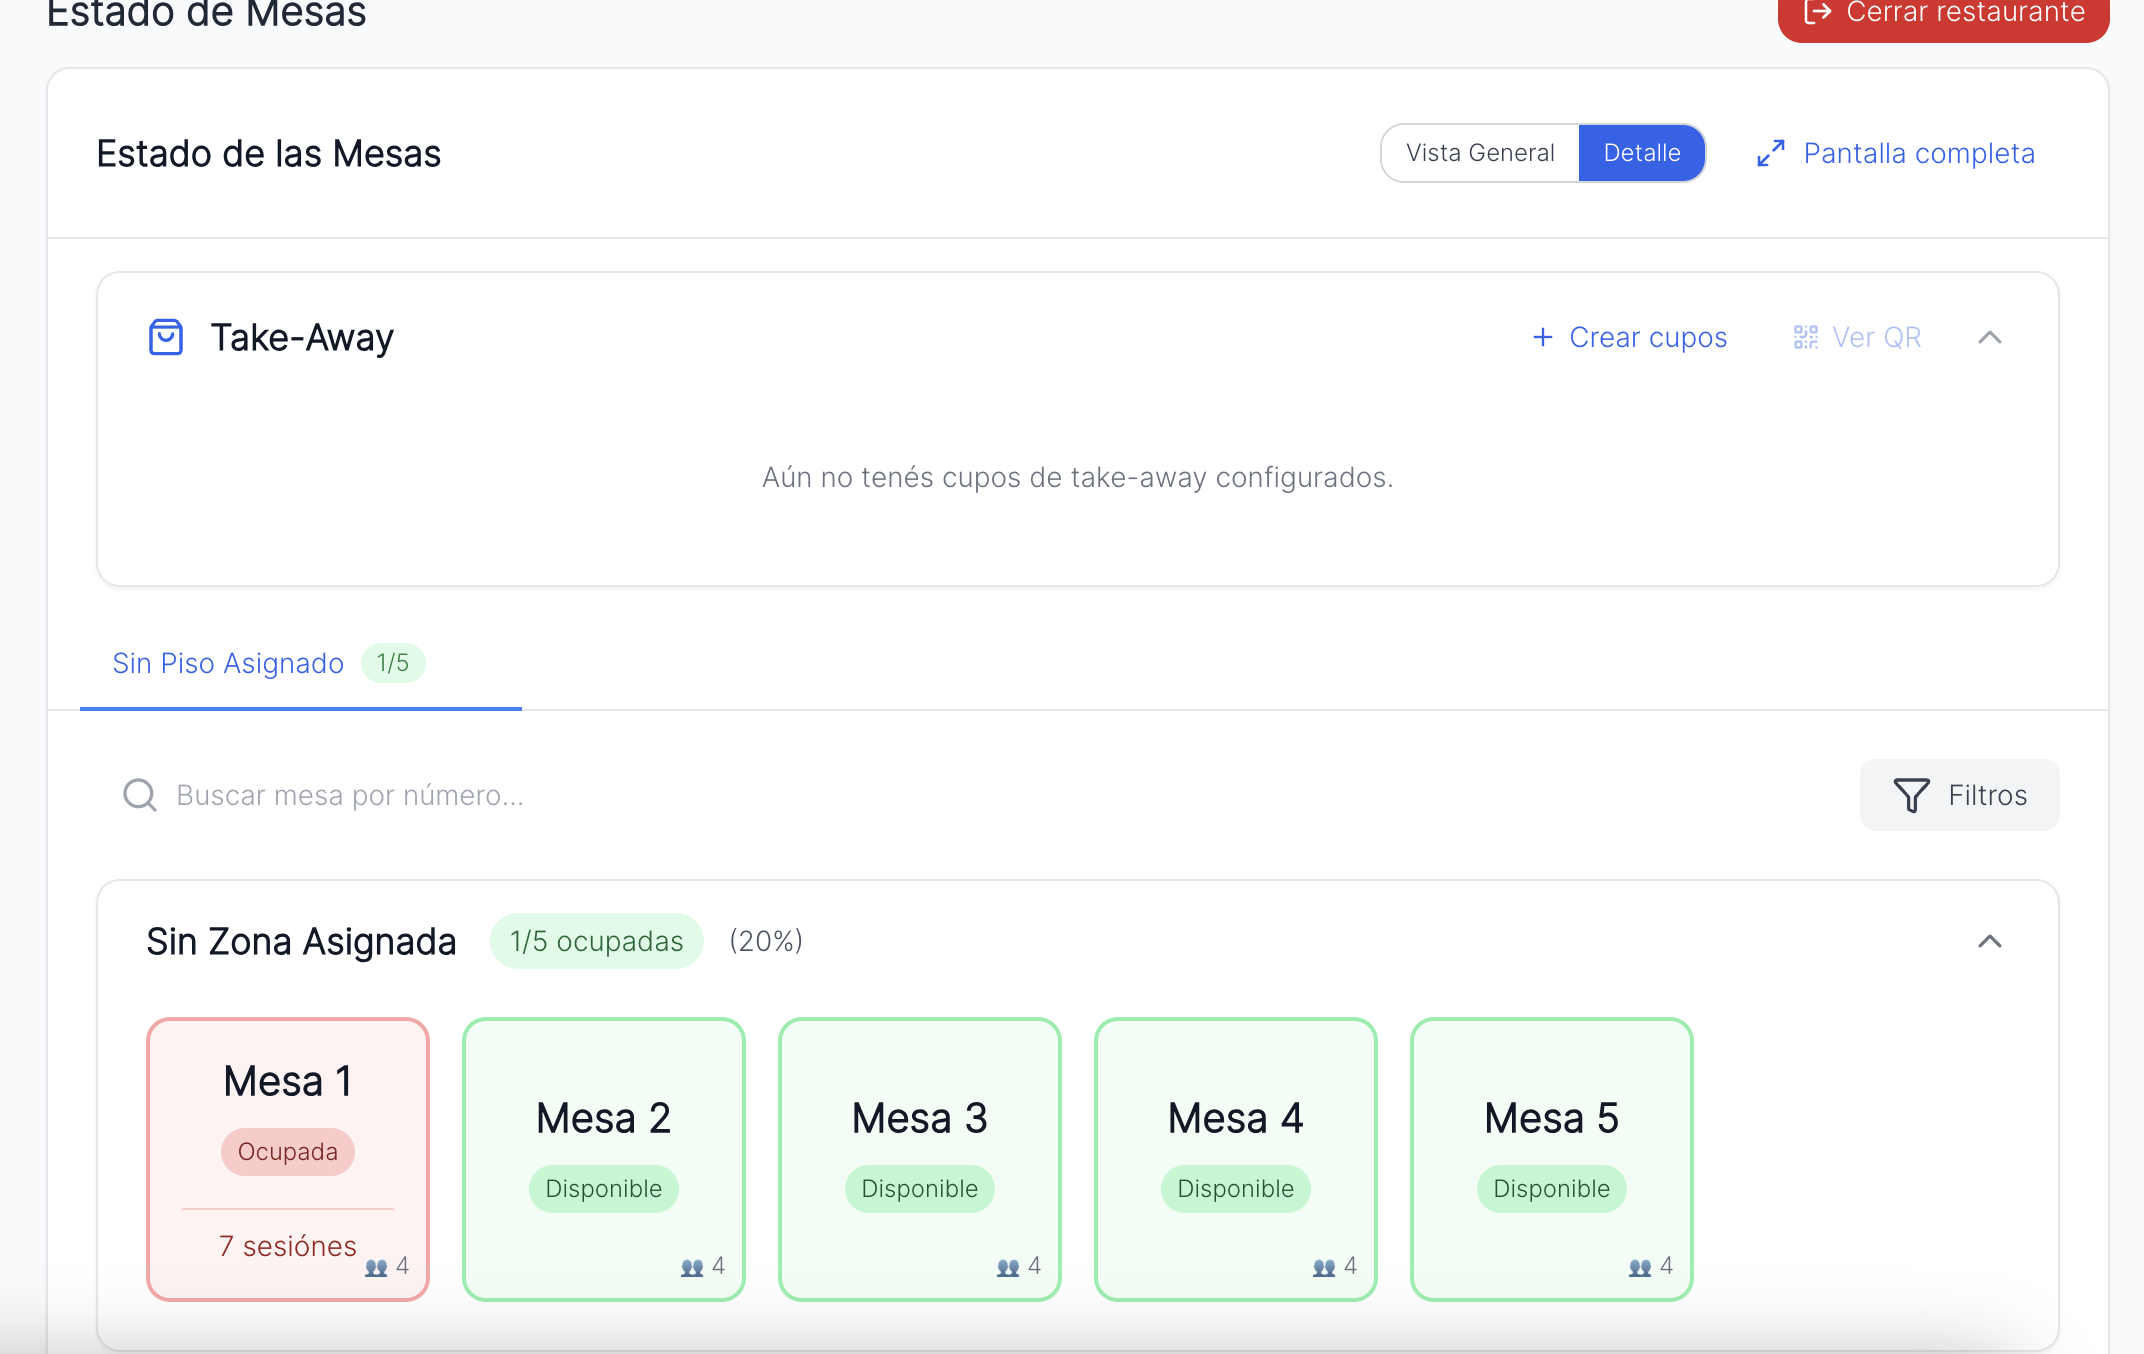This screenshot has height=1354, width=2144.
Task: Select the Mesa 2 card
Action: pyautogui.click(x=604, y=1159)
